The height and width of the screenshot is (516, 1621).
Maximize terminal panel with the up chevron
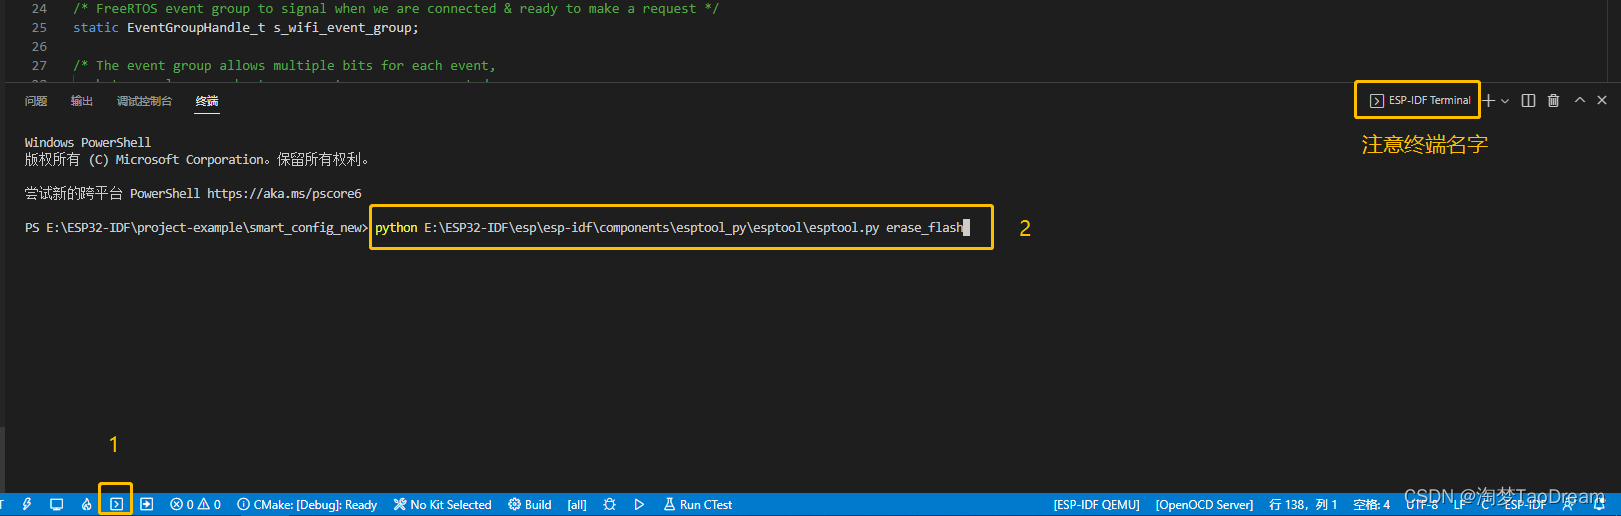[1579, 100]
